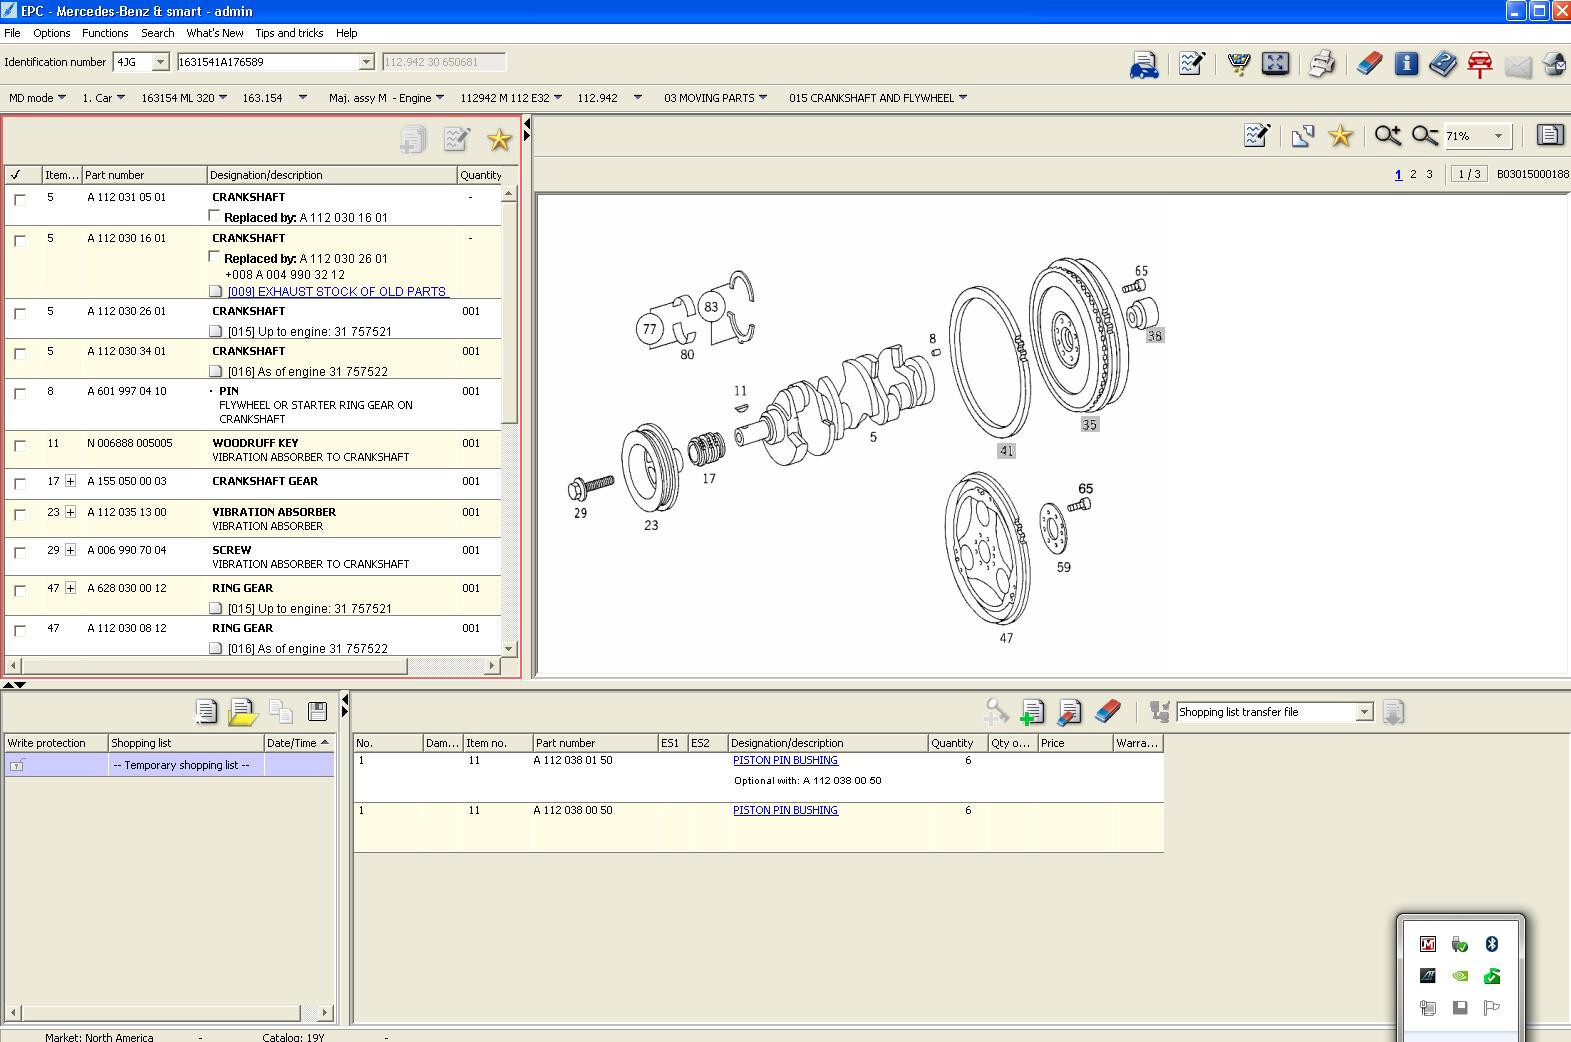Click the red car icon in toolbar

tap(1479, 64)
